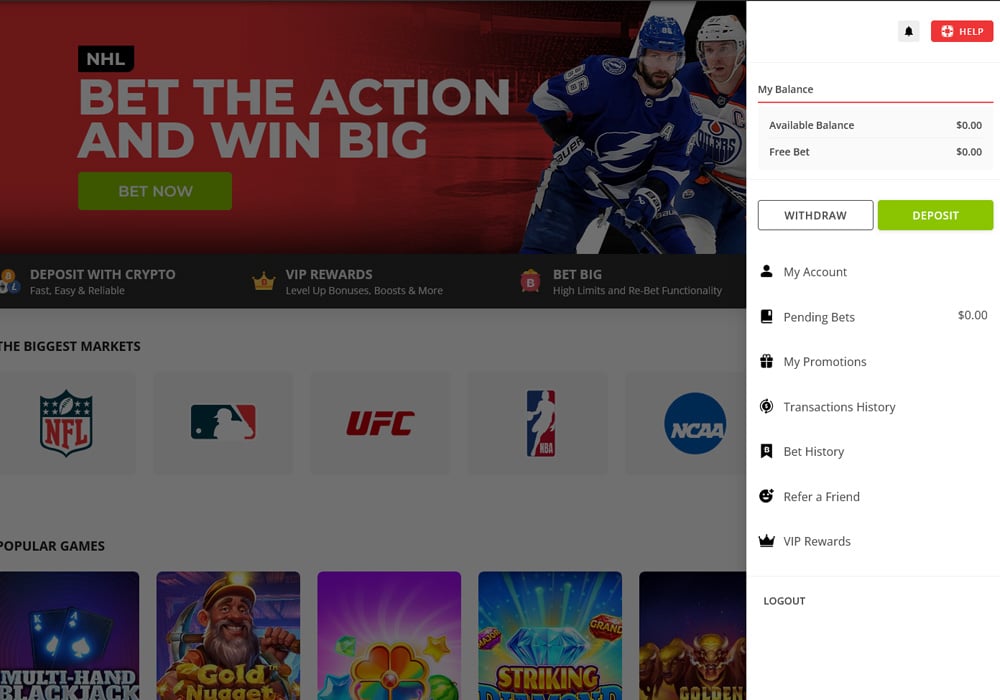
Task: Click the Pending Bets book icon
Action: tap(767, 317)
